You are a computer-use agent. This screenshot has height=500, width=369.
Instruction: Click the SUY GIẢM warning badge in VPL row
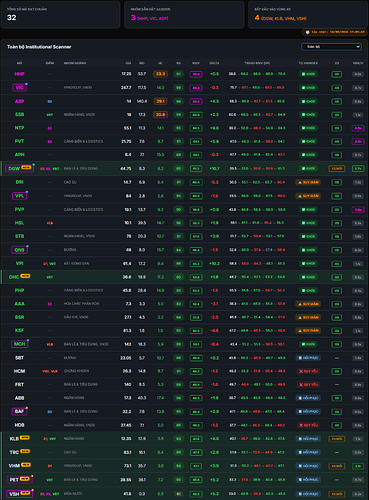(308, 196)
